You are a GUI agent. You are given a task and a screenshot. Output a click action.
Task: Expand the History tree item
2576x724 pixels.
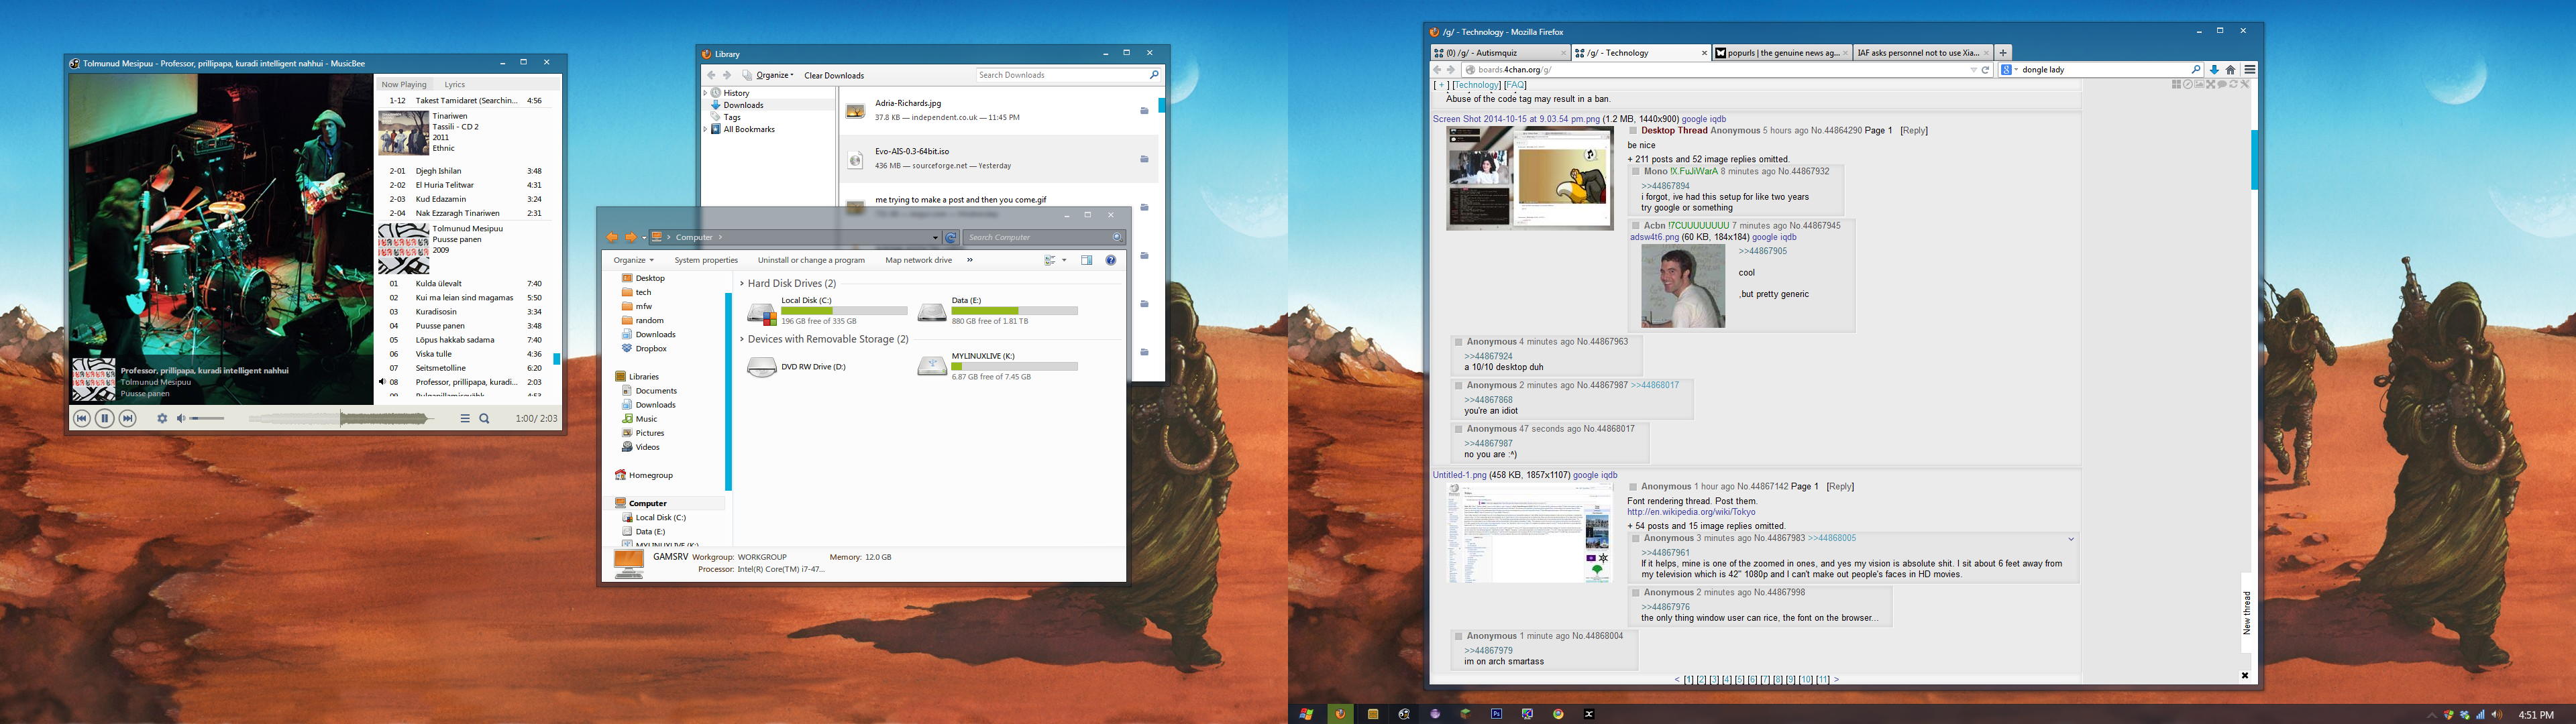point(706,93)
